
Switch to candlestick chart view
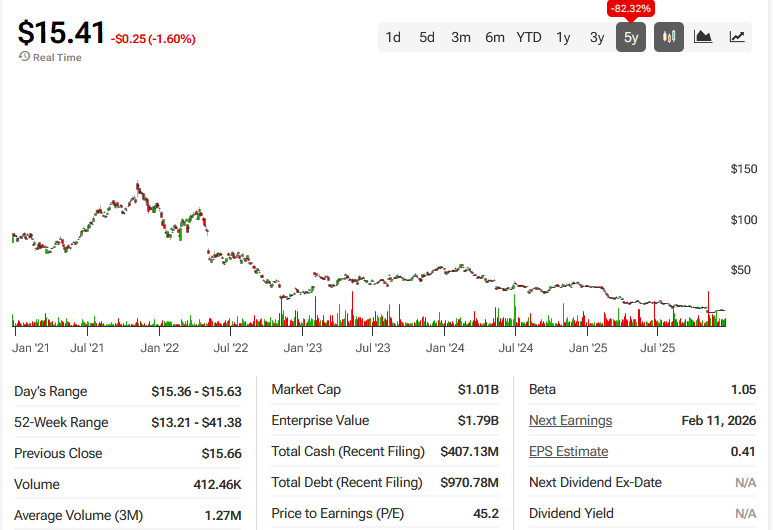point(669,37)
